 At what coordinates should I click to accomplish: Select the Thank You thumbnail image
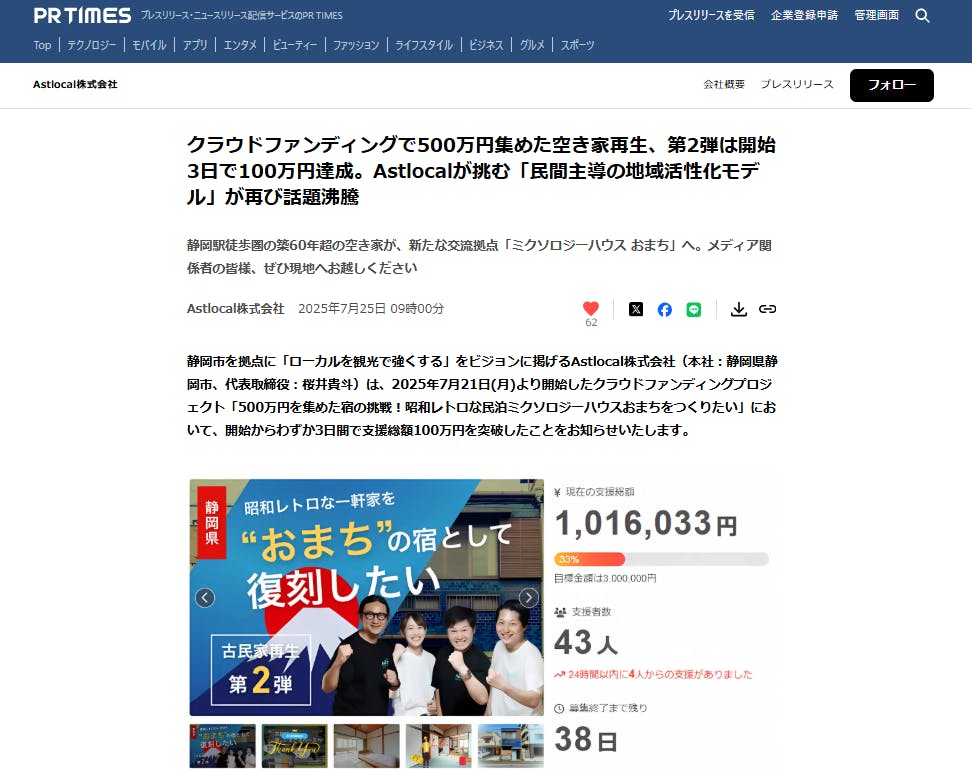[x=294, y=746]
